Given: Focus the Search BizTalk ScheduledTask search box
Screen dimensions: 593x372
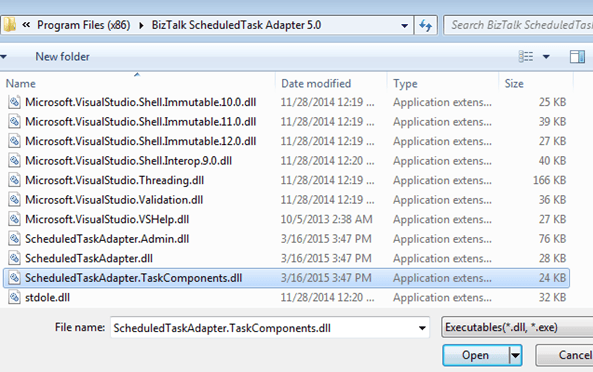Looking at the screenshot, I should tap(518, 25).
